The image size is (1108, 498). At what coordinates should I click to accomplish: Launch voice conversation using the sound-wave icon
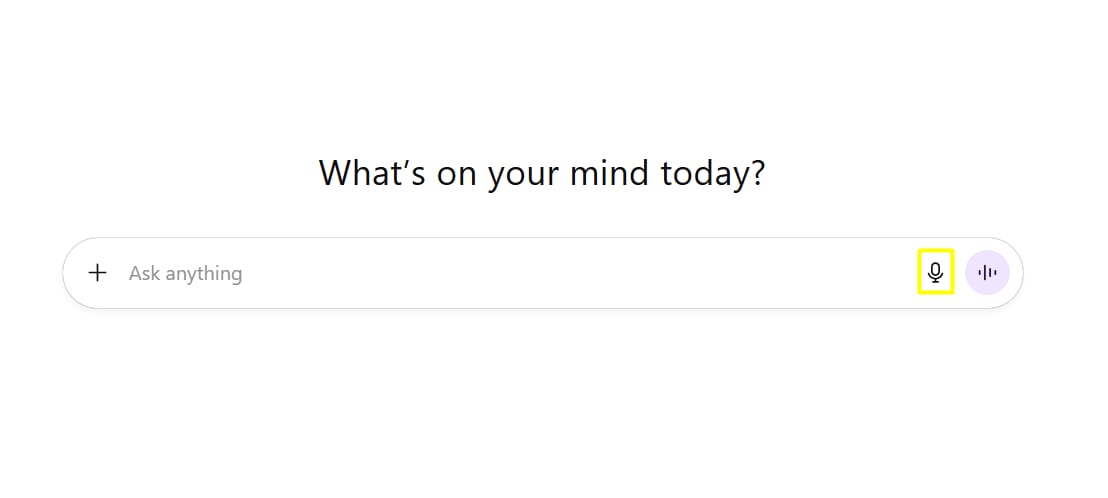pos(987,272)
